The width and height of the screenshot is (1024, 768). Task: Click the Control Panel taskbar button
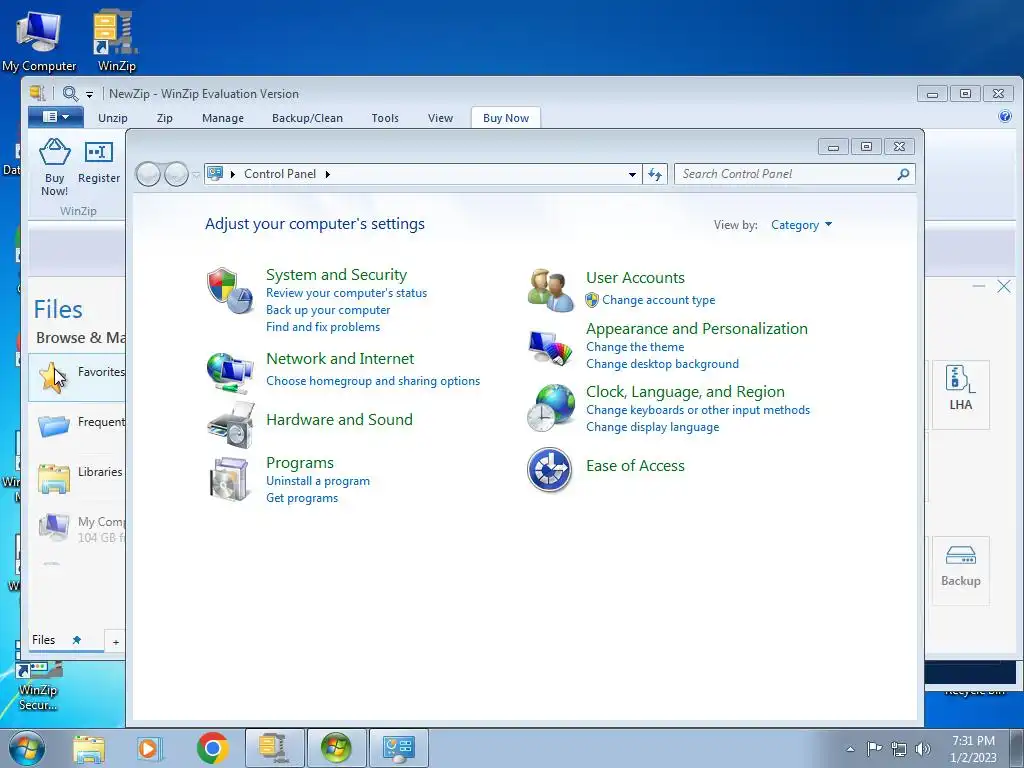click(x=399, y=748)
